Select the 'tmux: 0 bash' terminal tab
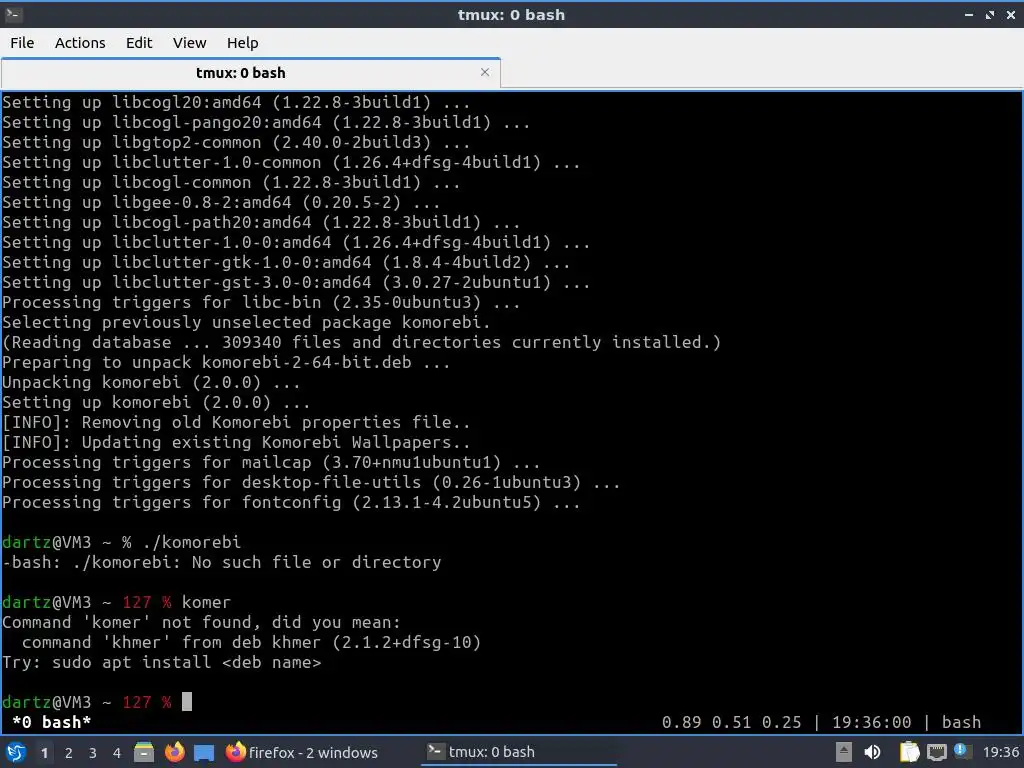1024x768 pixels. (251, 73)
